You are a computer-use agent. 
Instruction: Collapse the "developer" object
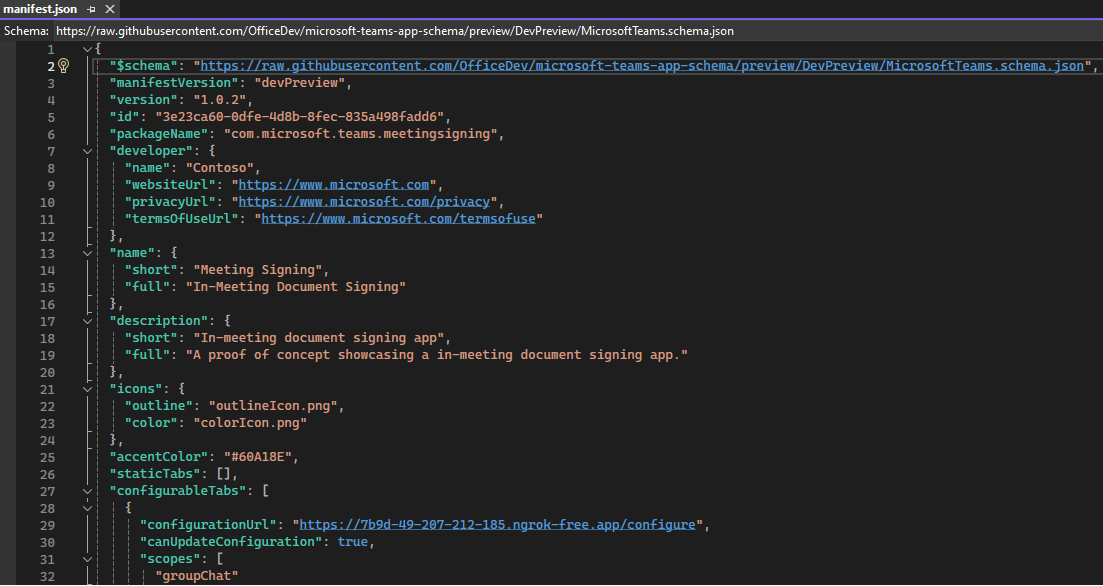(87, 151)
